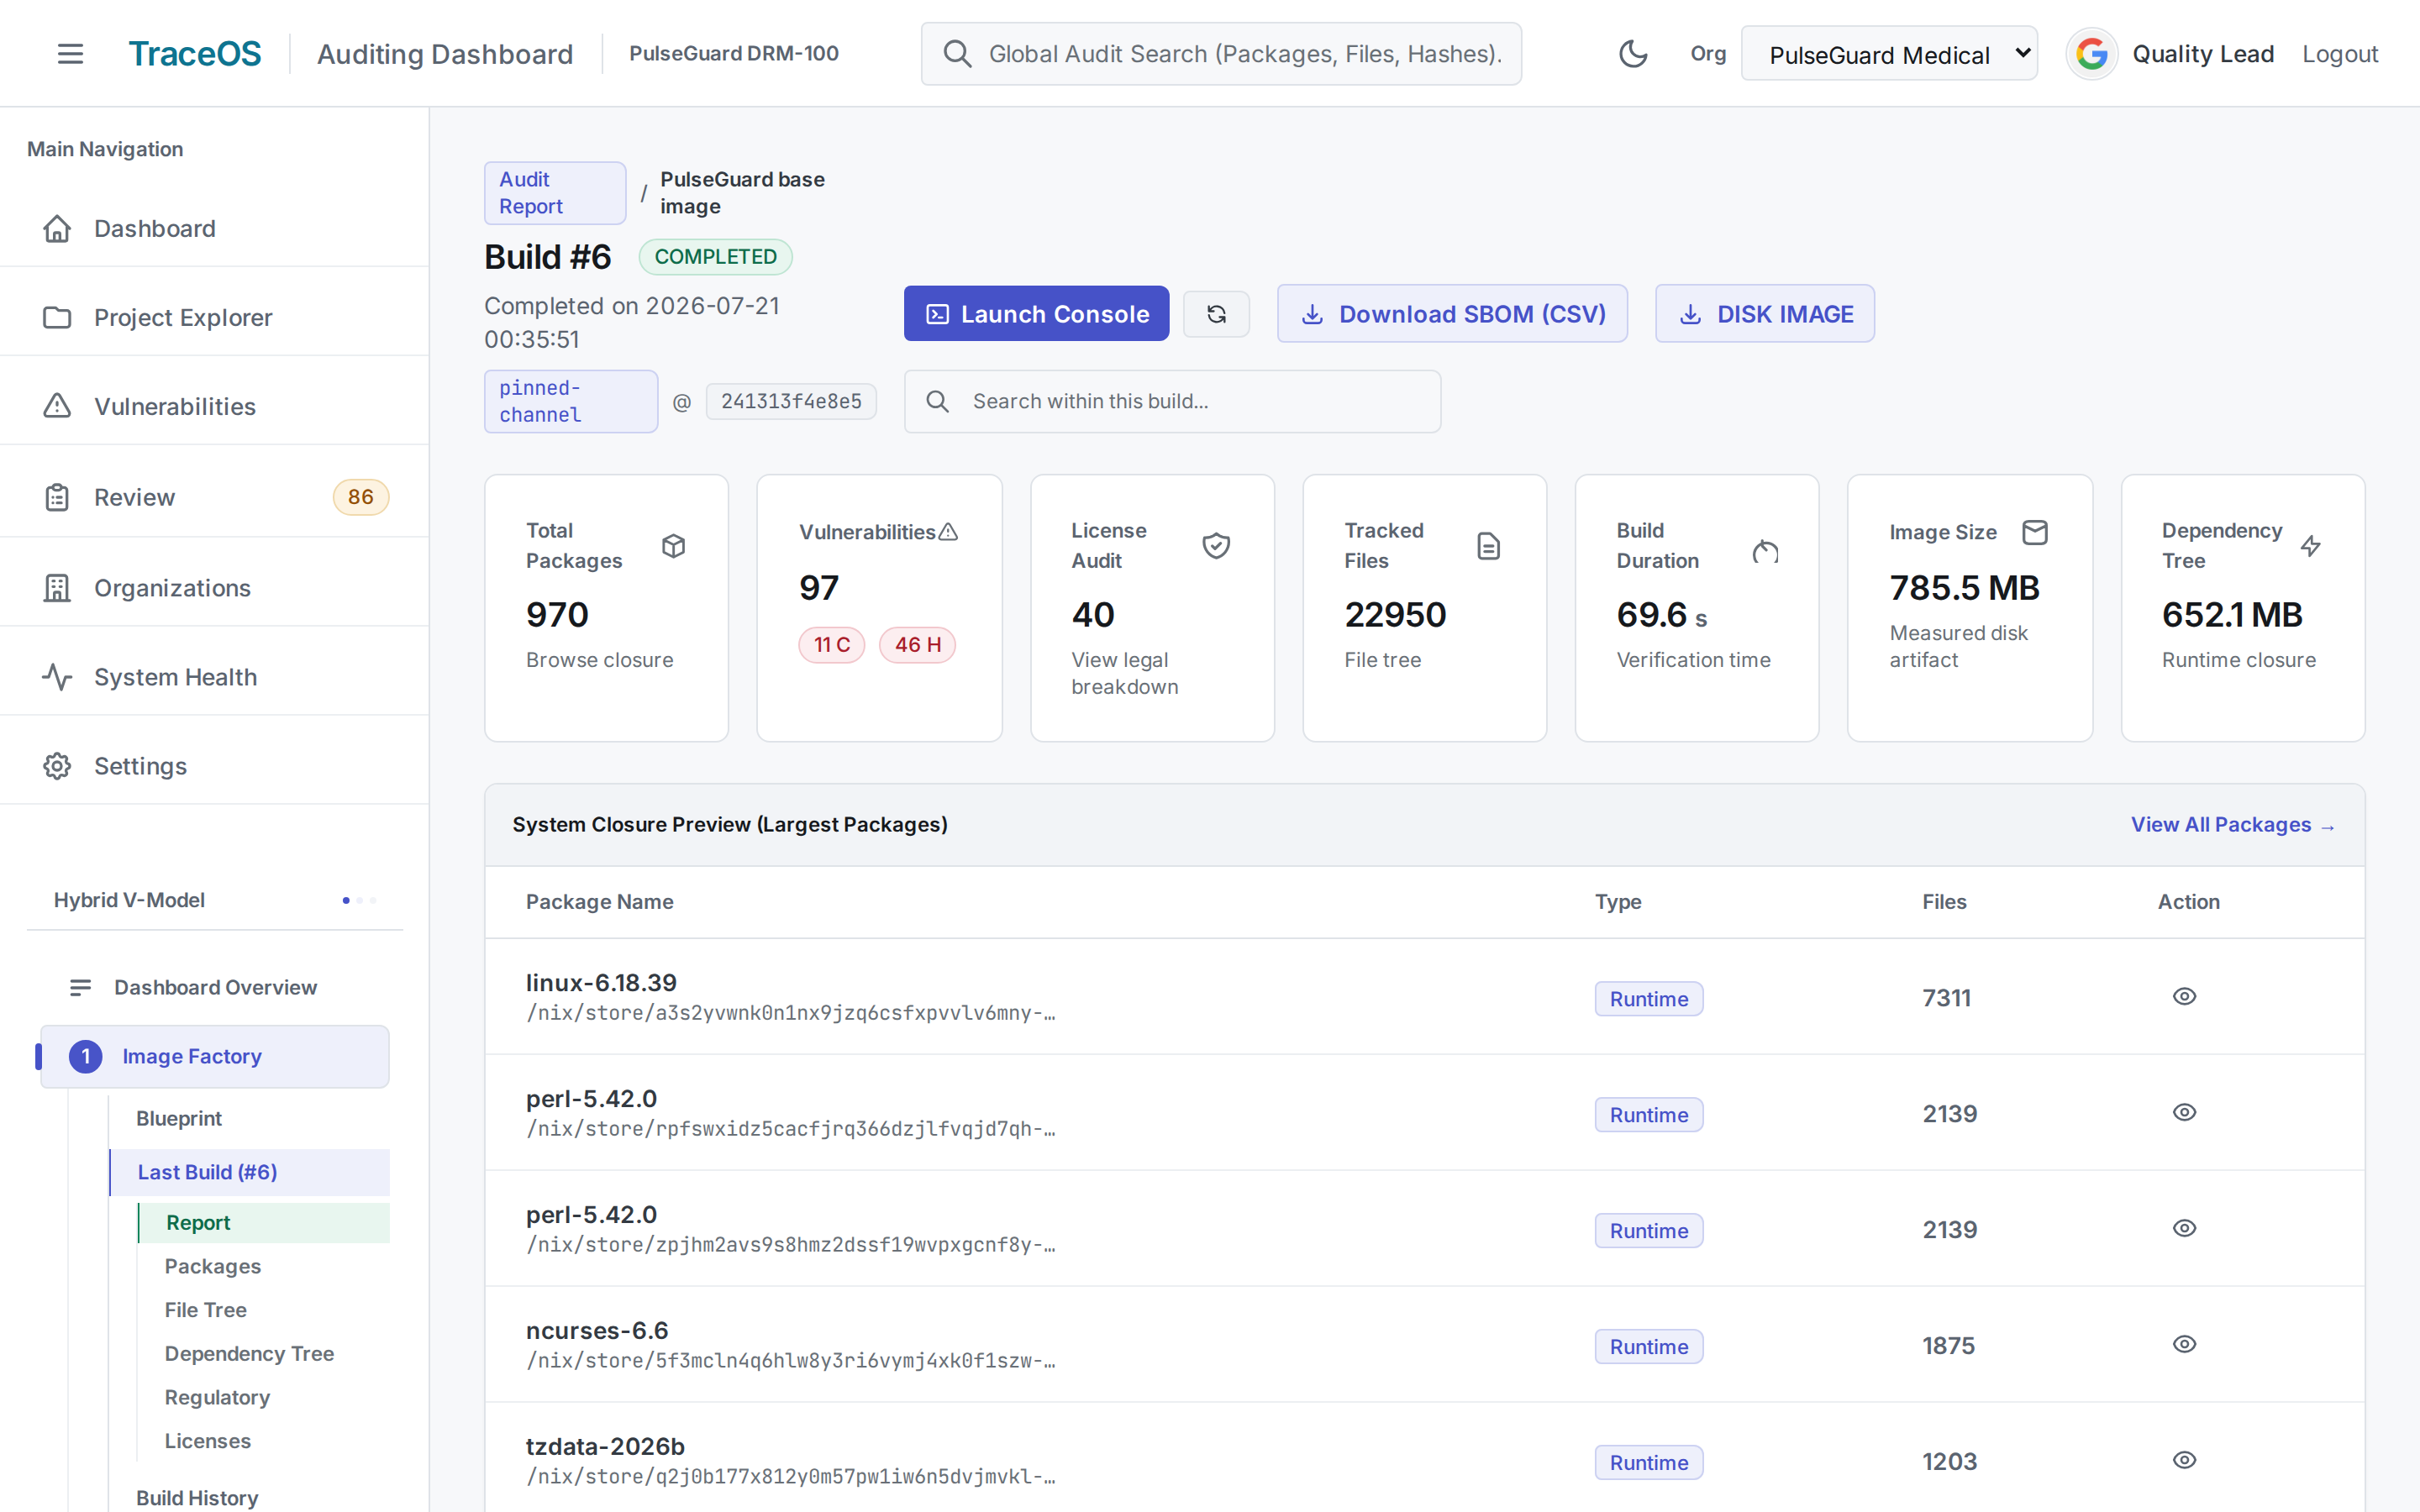Select Dashboard Overview tree item
Viewport: 2420px width, 1512px height.
(x=215, y=987)
